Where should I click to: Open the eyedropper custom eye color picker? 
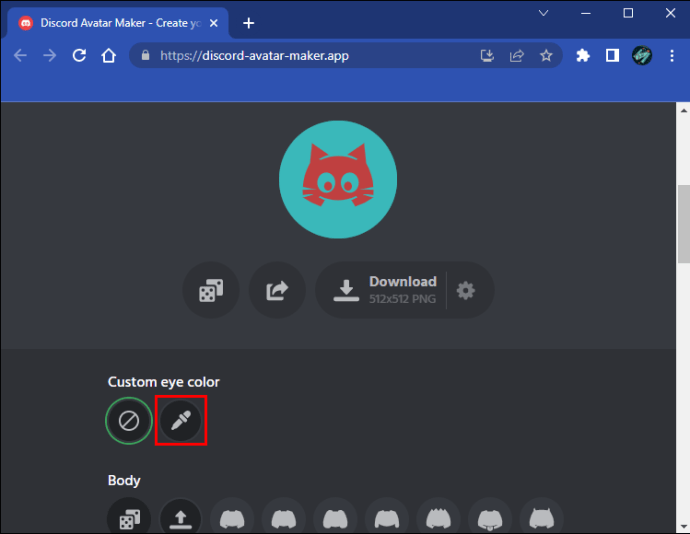[181, 420]
